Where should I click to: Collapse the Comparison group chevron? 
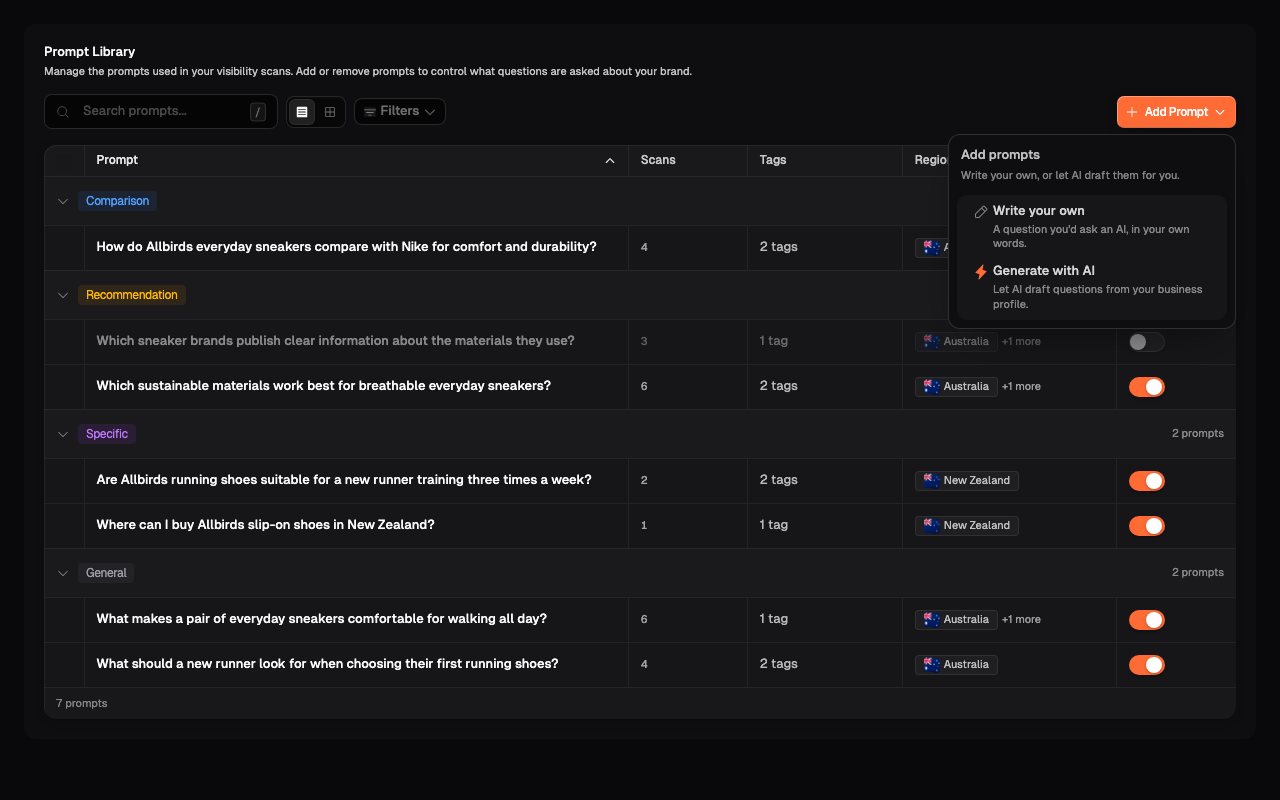63,201
